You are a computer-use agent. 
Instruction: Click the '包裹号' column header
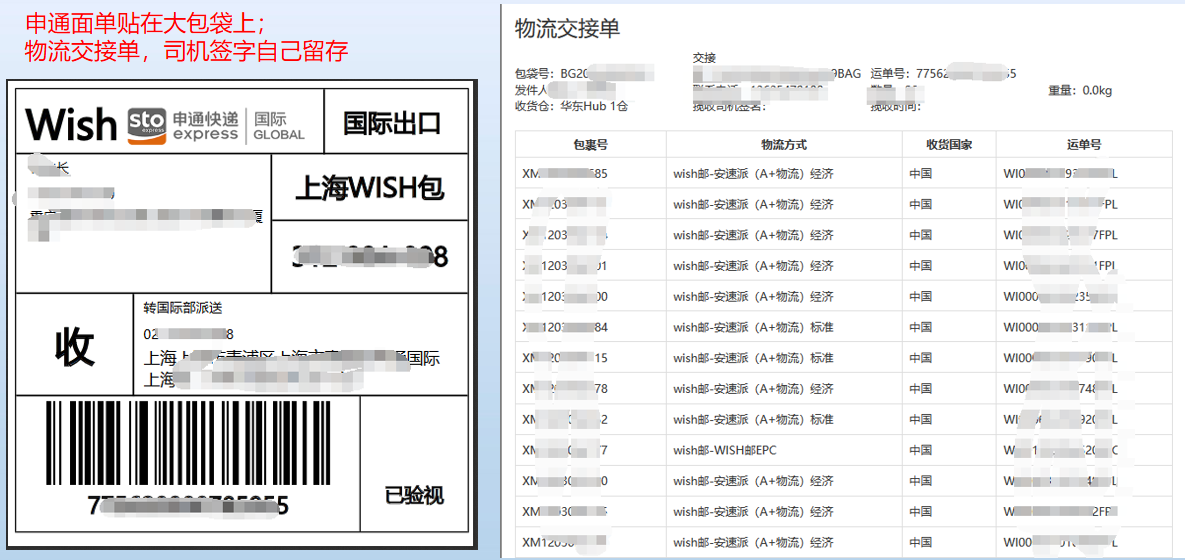point(591,144)
